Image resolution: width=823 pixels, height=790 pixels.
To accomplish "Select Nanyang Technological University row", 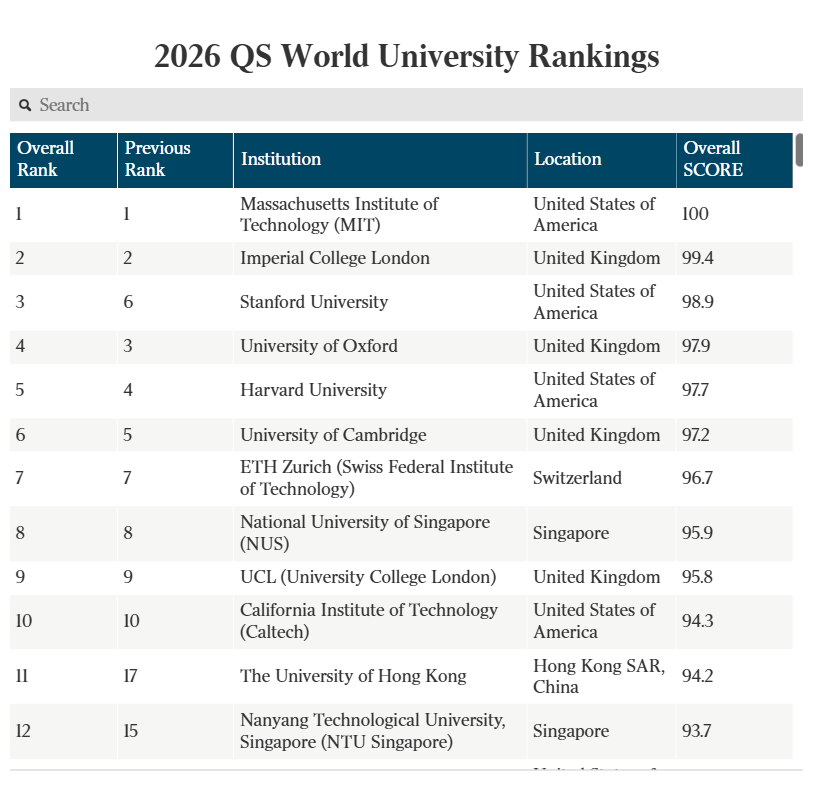I will pos(372,731).
